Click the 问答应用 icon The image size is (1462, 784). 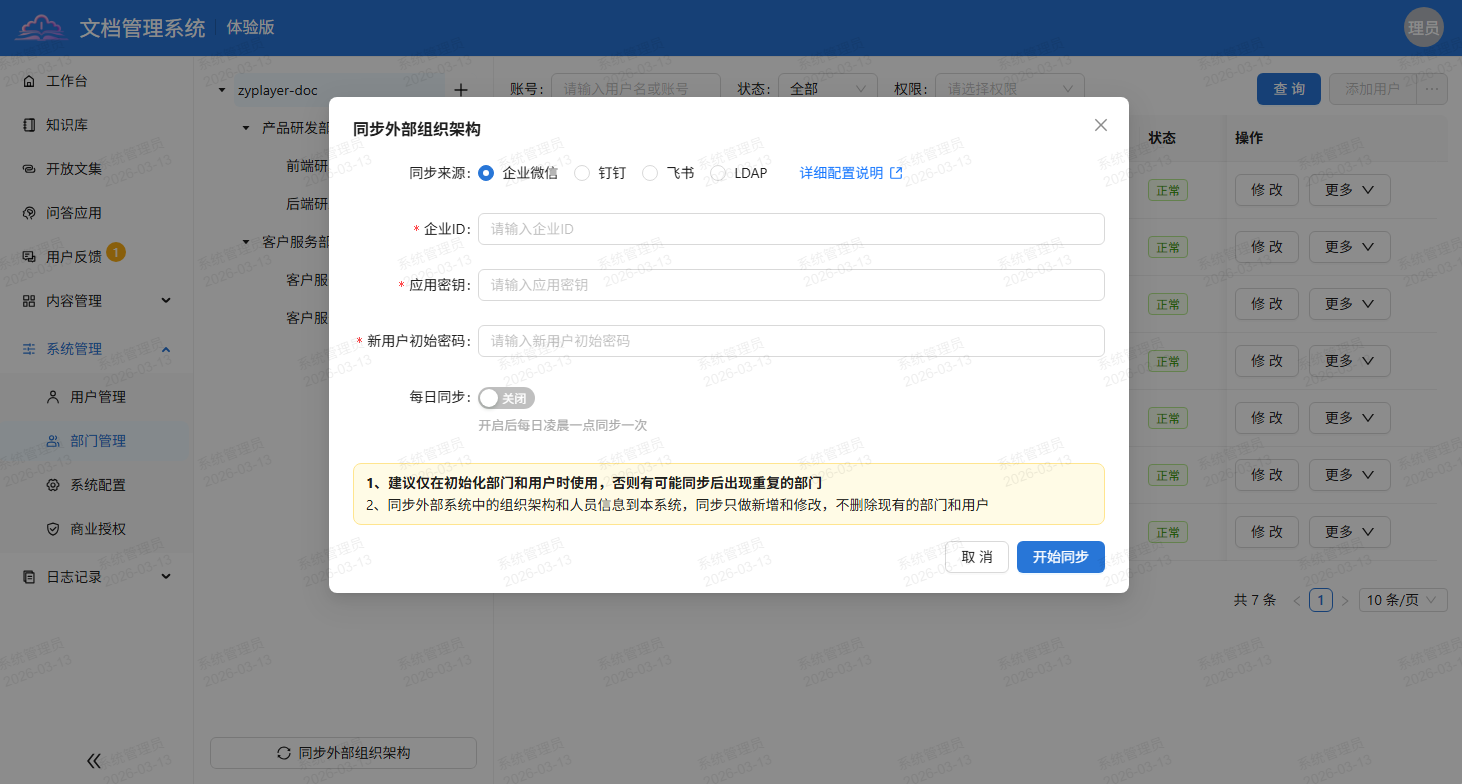pyautogui.click(x=29, y=213)
